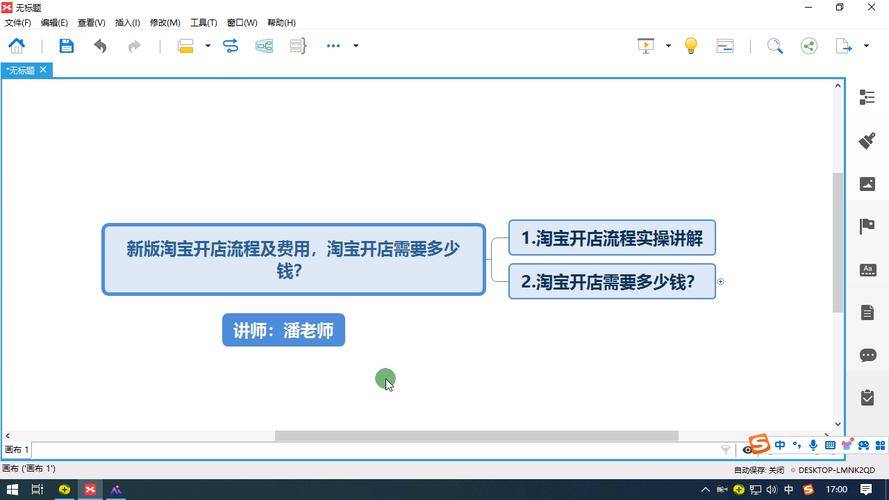Open the Format brush panel
Screen dimensions: 889x500
pos(867,141)
